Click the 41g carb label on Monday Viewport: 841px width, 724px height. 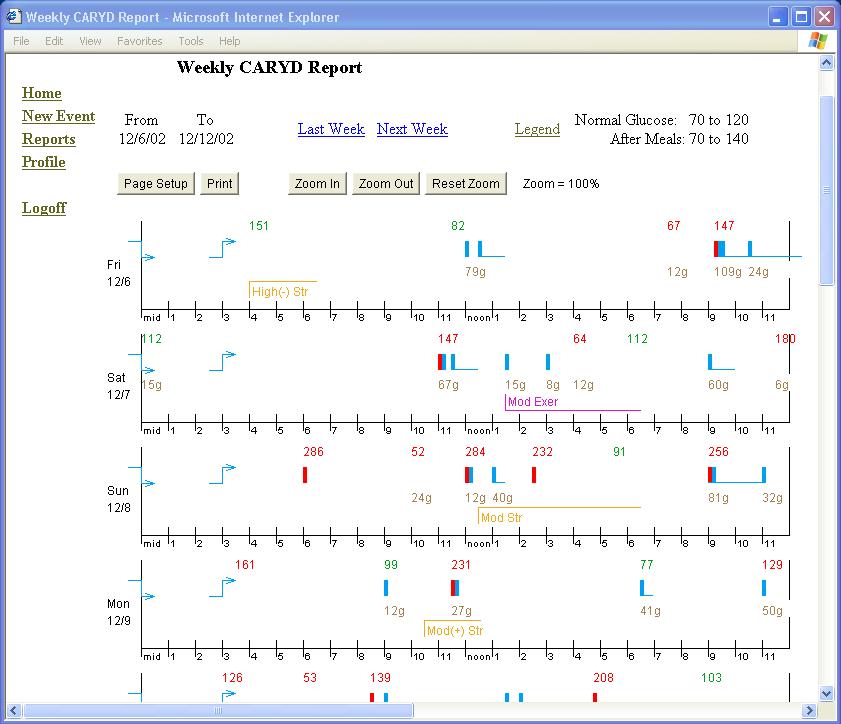coord(651,611)
